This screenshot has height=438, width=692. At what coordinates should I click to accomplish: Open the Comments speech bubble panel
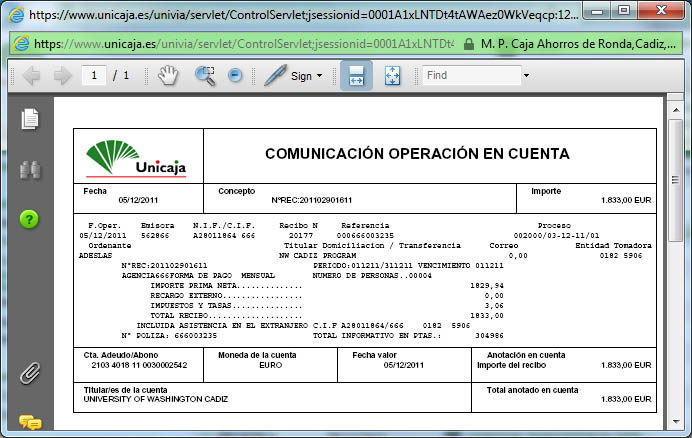[x=30, y=423]
